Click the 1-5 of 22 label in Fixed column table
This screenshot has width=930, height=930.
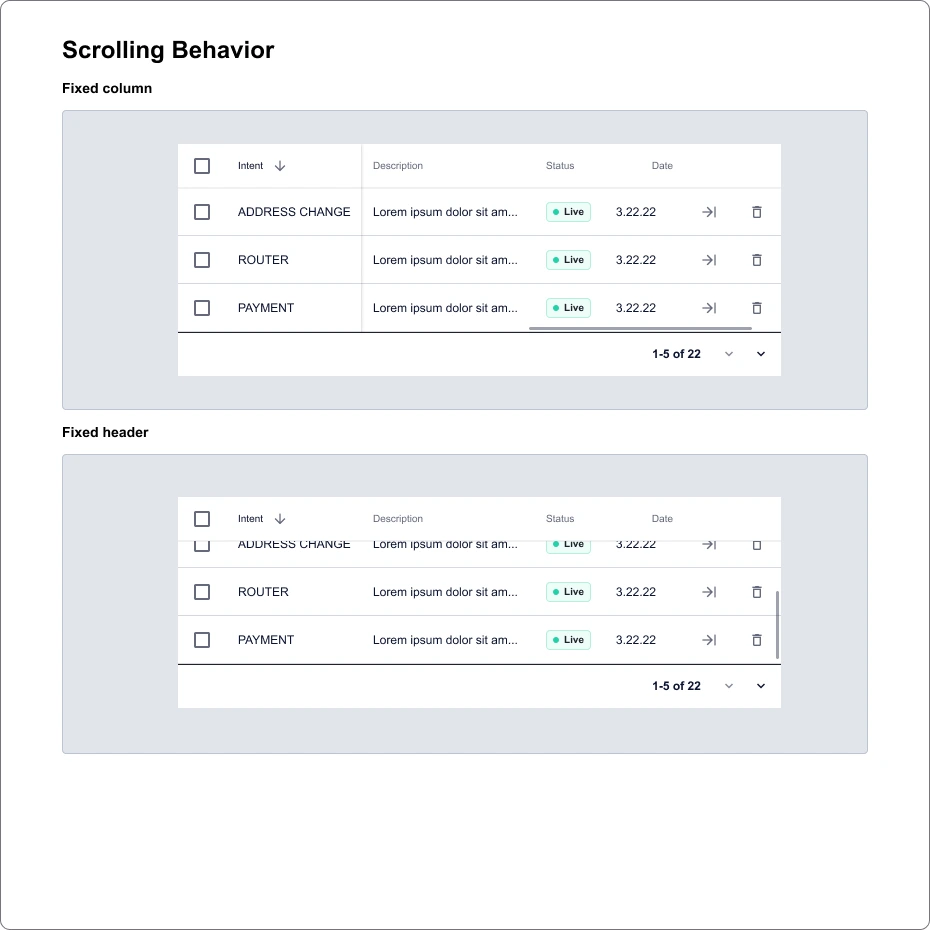point(676,354)
